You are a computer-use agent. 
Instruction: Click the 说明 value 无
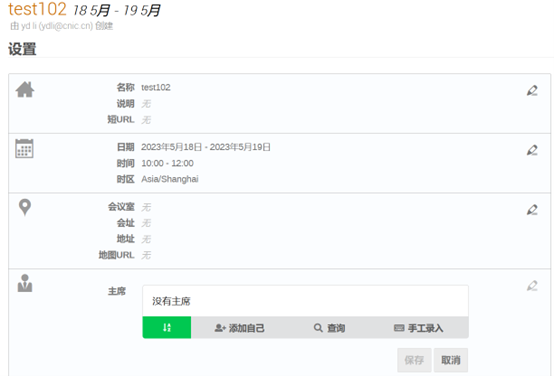[x=146, y=104]
